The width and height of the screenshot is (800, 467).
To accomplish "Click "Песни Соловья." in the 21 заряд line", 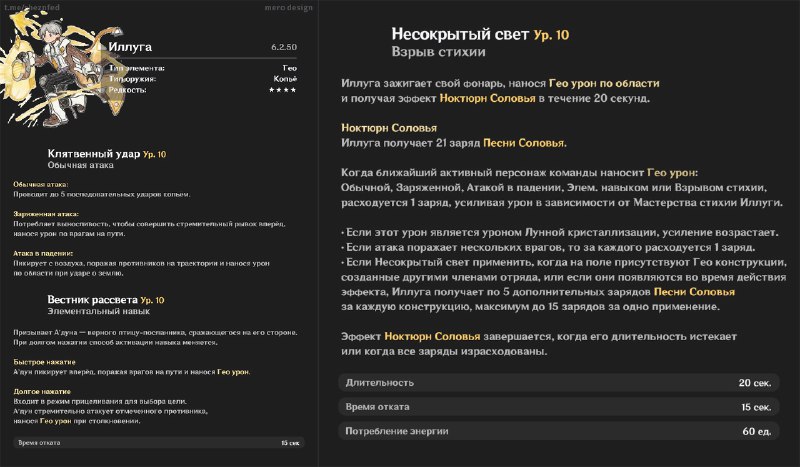I will (525, 143).
